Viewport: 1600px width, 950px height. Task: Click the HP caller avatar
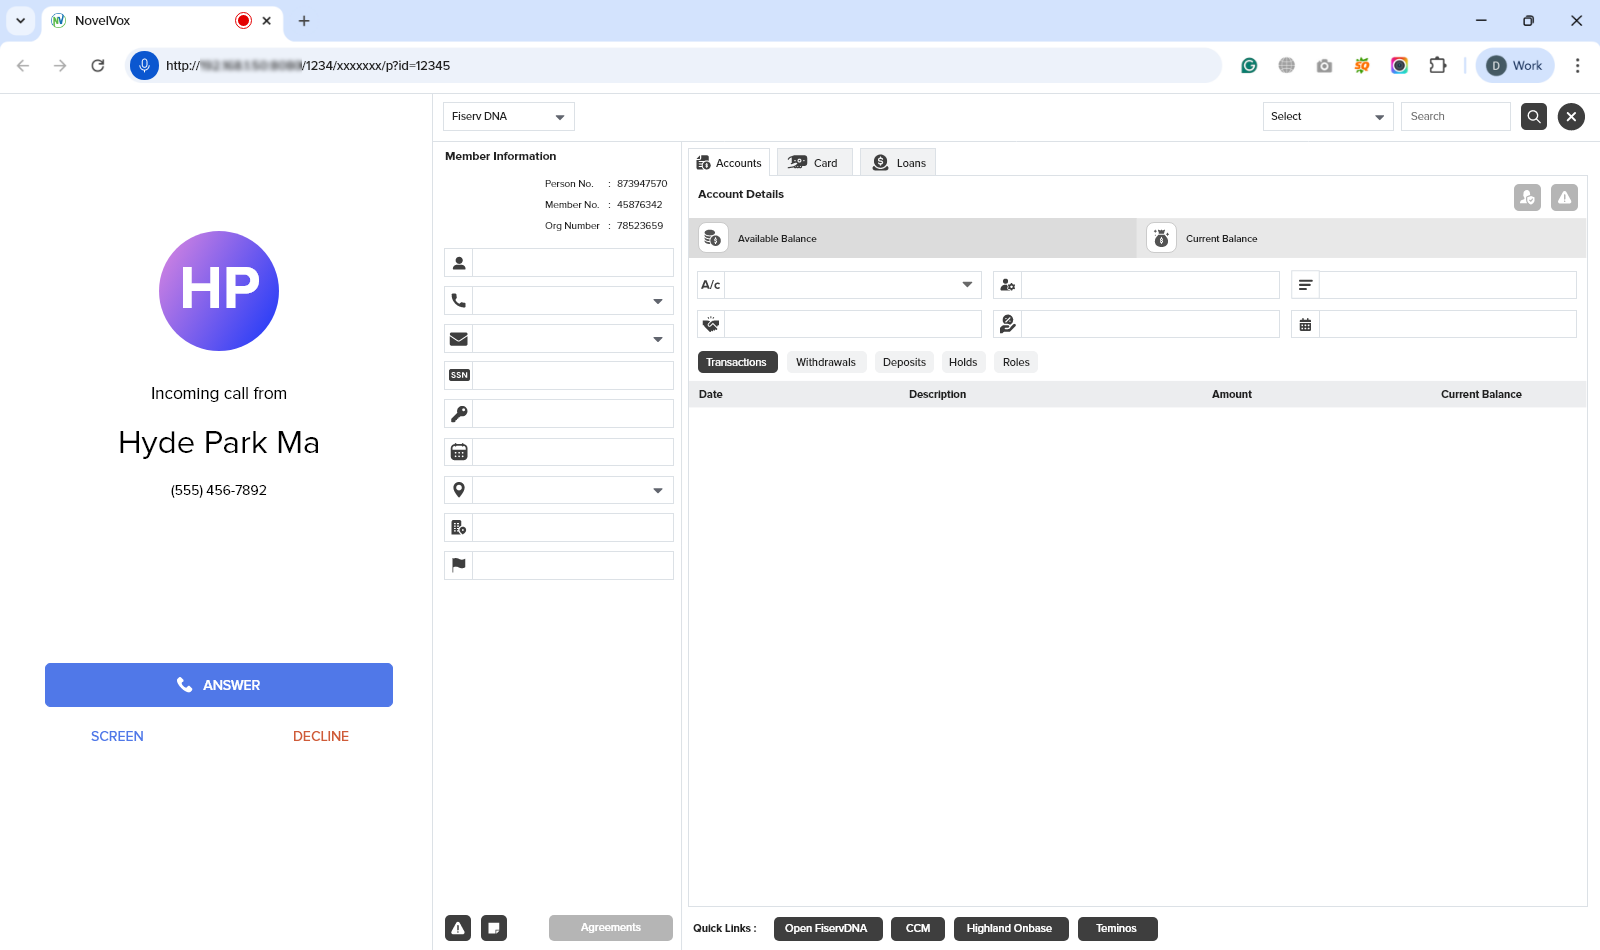click(219, 291)
